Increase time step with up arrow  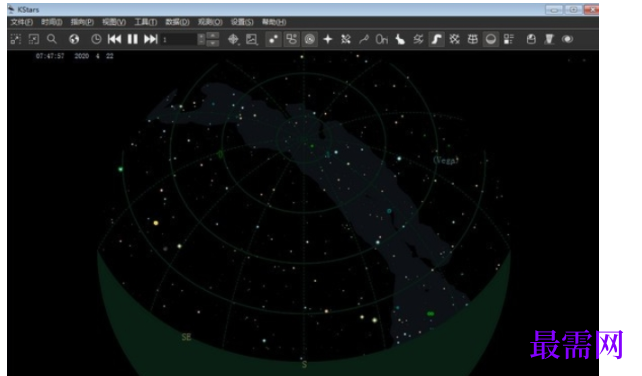coord(212,36)
